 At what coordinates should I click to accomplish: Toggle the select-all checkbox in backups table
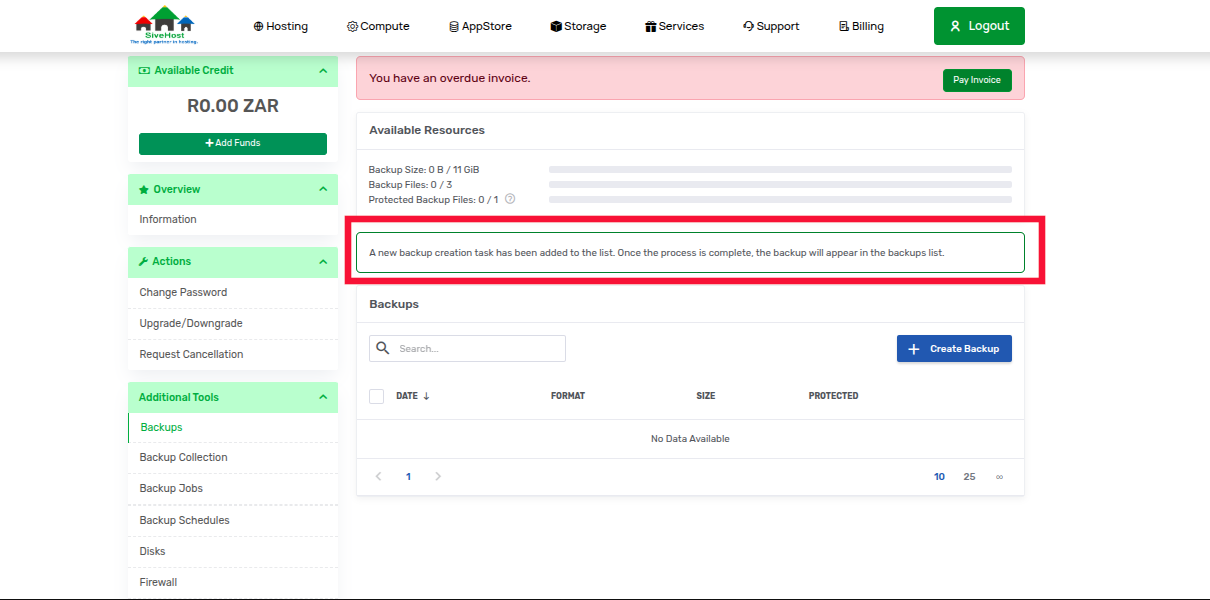click(x=376, y=396)
